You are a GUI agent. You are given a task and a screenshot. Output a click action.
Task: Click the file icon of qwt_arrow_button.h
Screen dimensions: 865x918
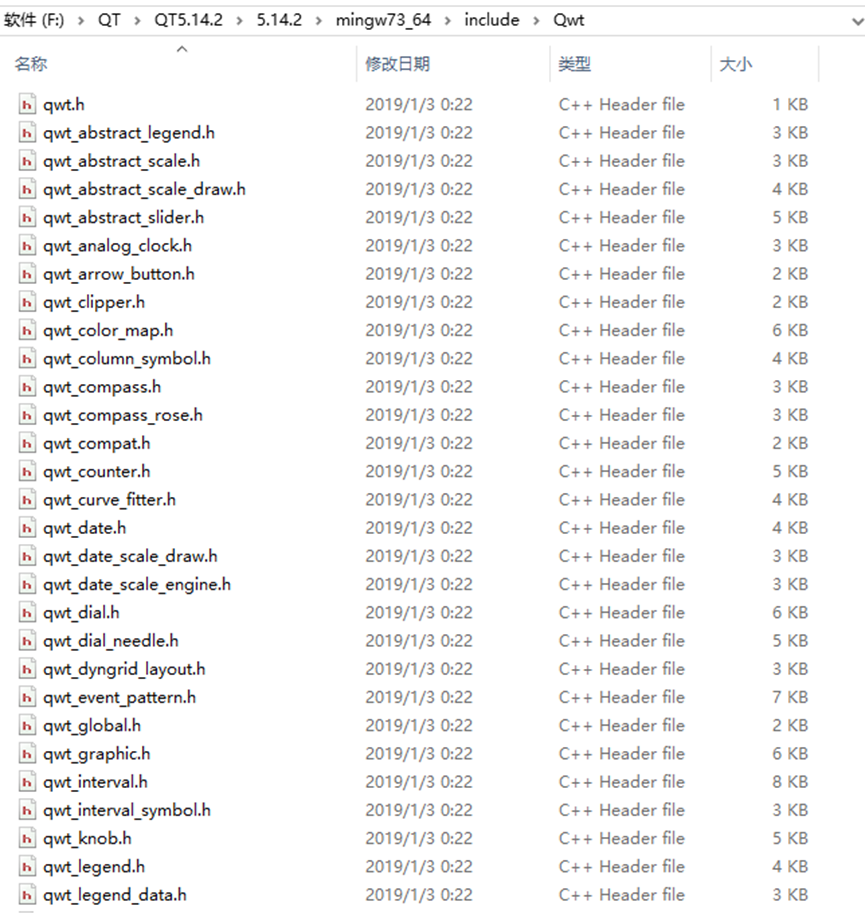(x=26, y=274)
